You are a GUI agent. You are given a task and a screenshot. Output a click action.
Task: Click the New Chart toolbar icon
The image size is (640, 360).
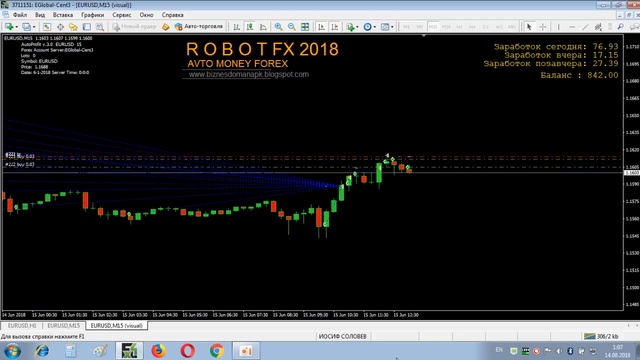click(9, 27)
